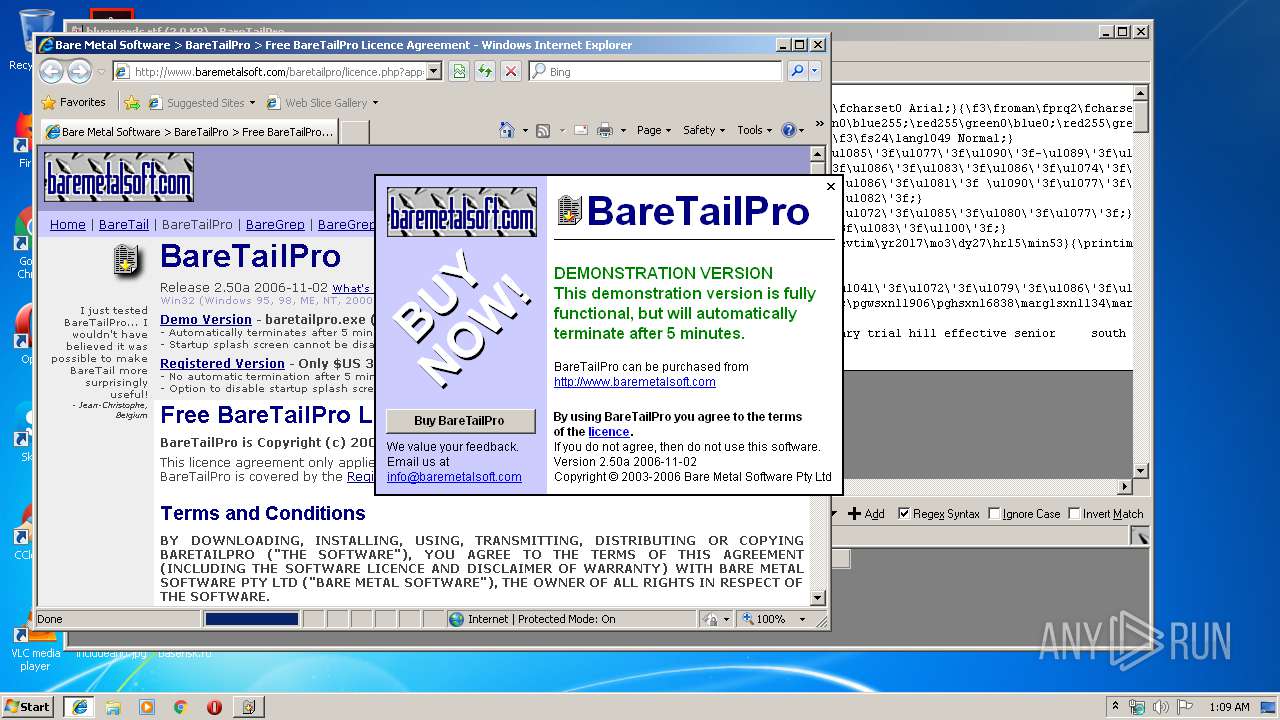This screenshot has height=720, width=1280.
Task: Toggle Compatibility View icon in IE
Action: [x=459, y=71]
